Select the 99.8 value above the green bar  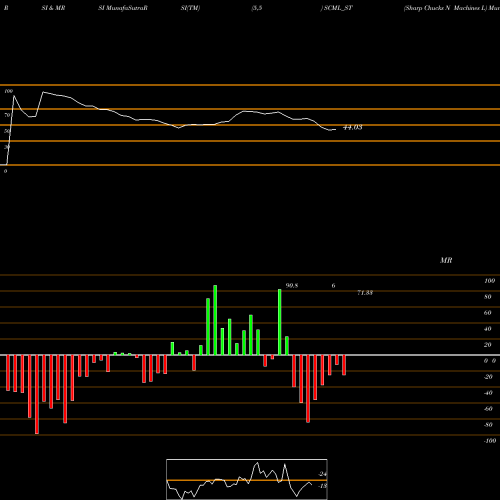click(x=292, y=286)
